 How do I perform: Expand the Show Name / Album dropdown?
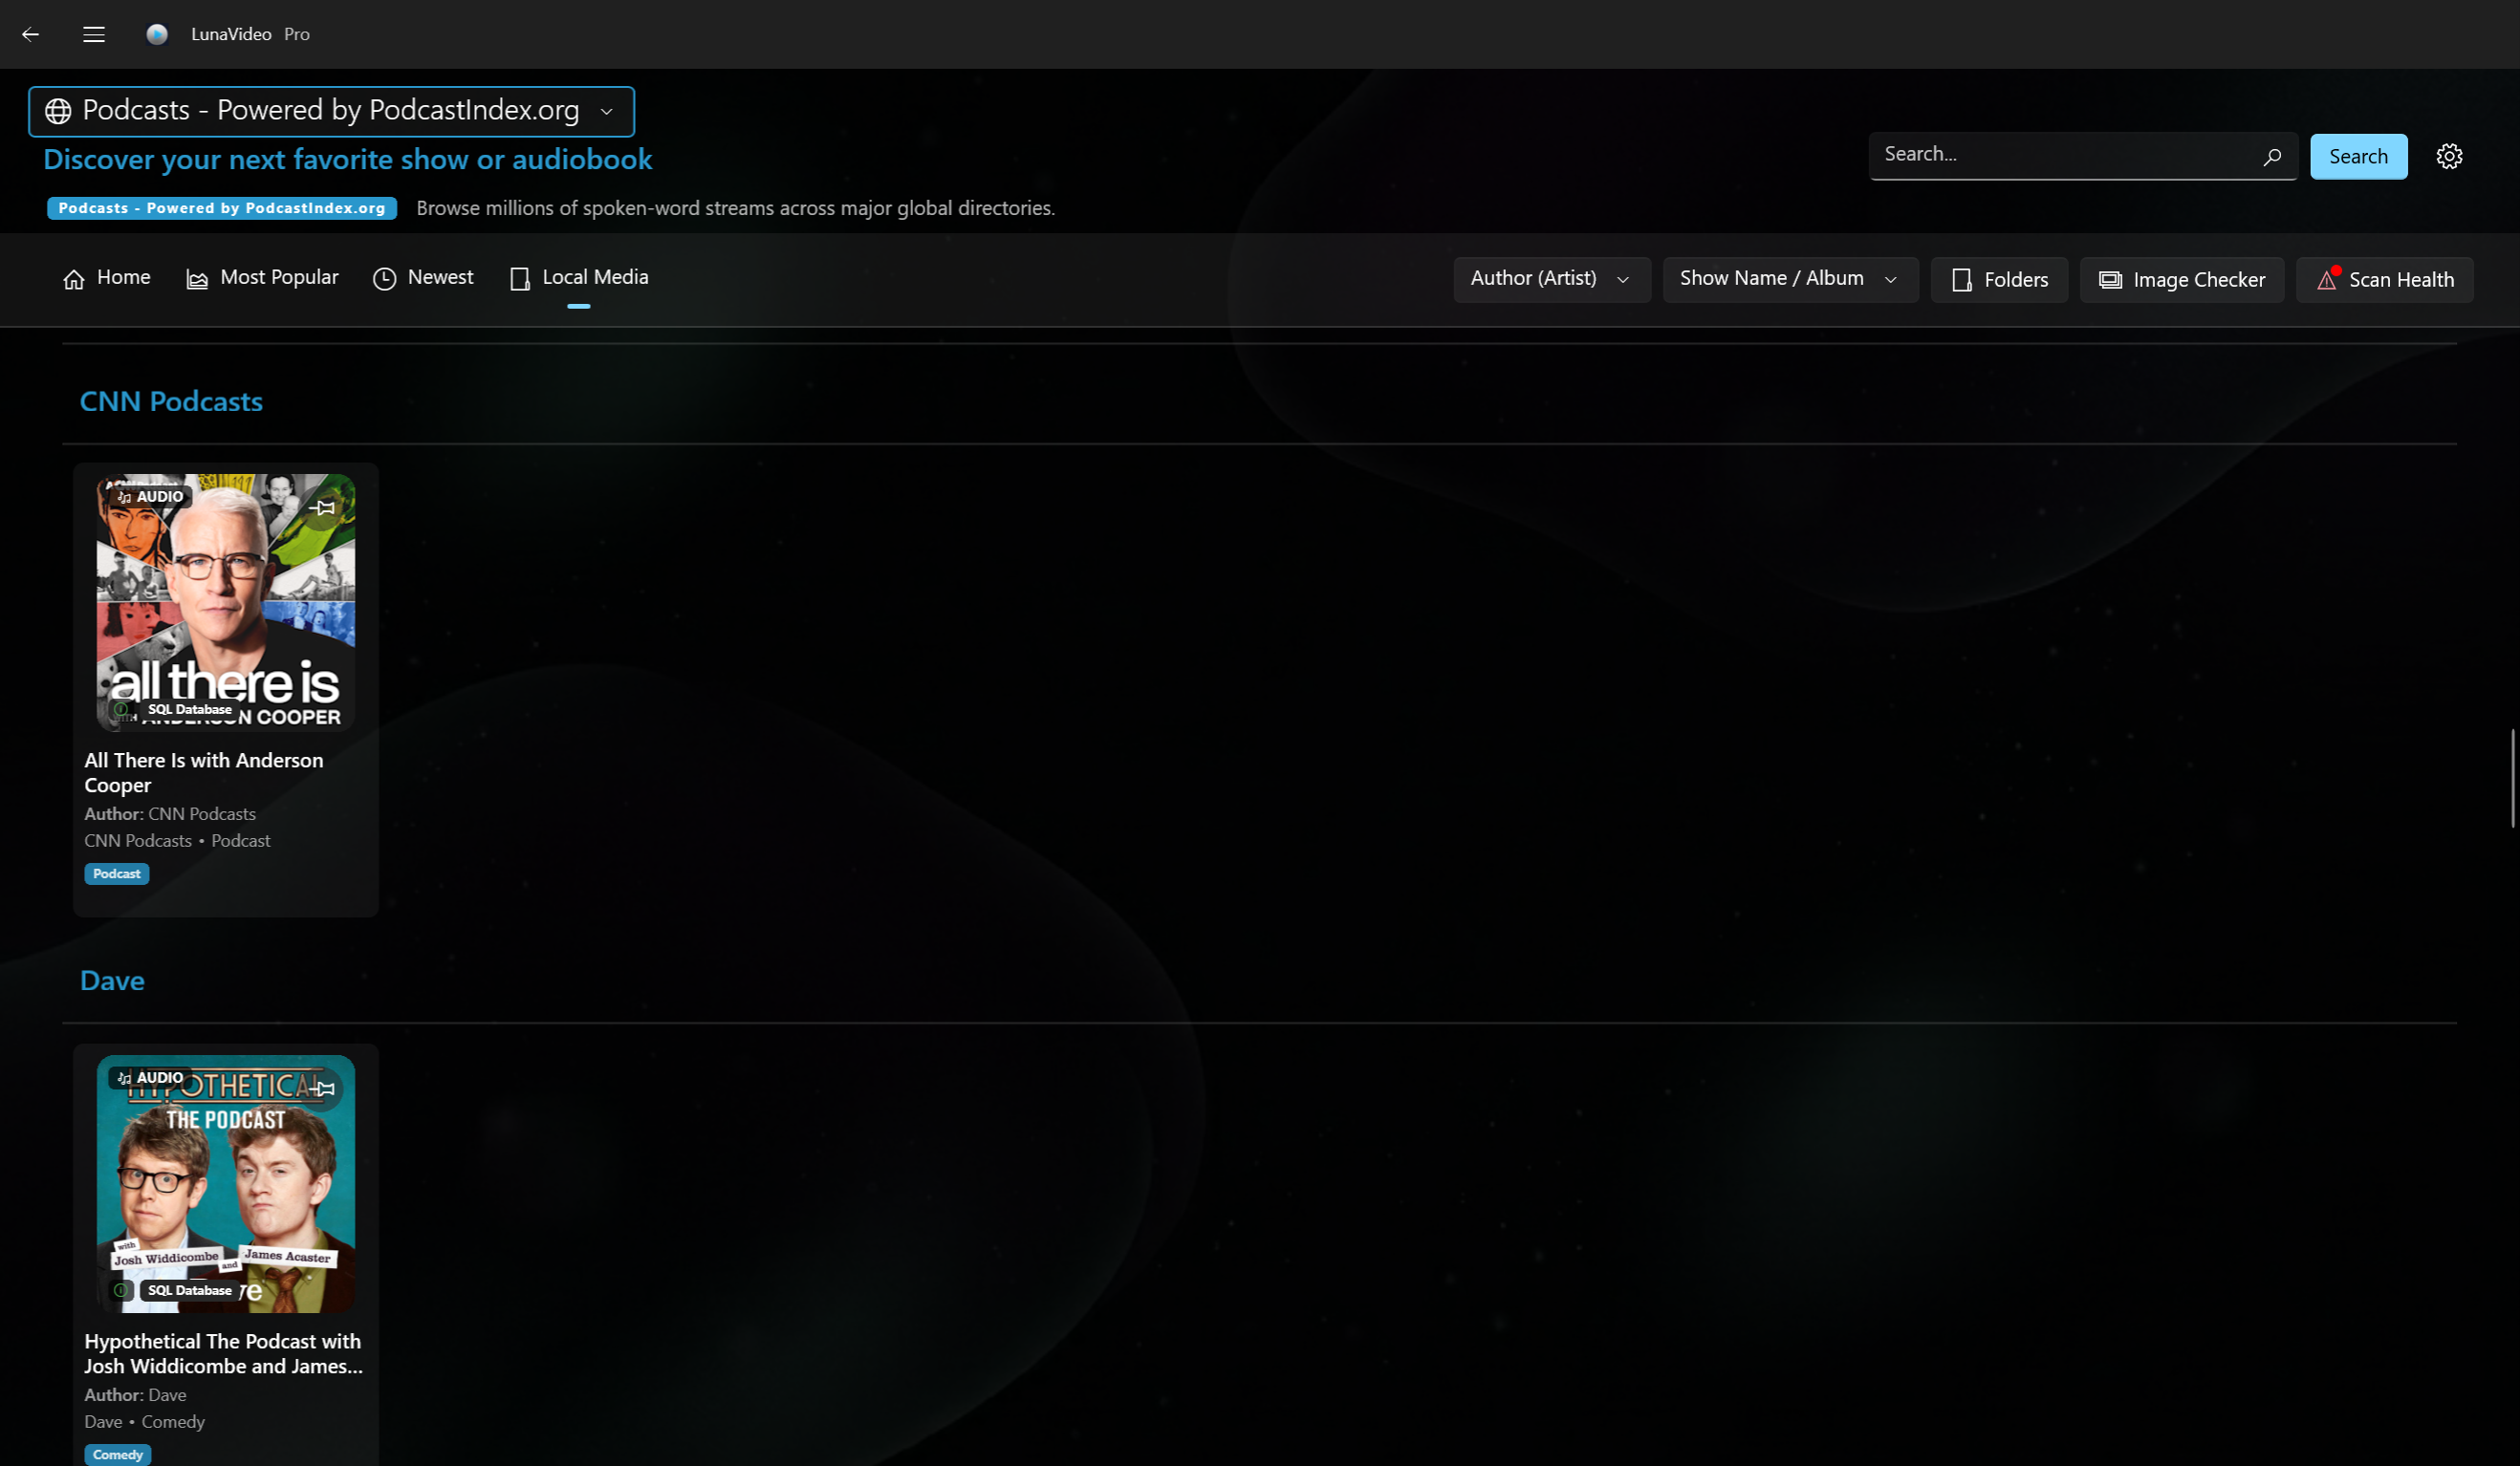pos(1790,279)
